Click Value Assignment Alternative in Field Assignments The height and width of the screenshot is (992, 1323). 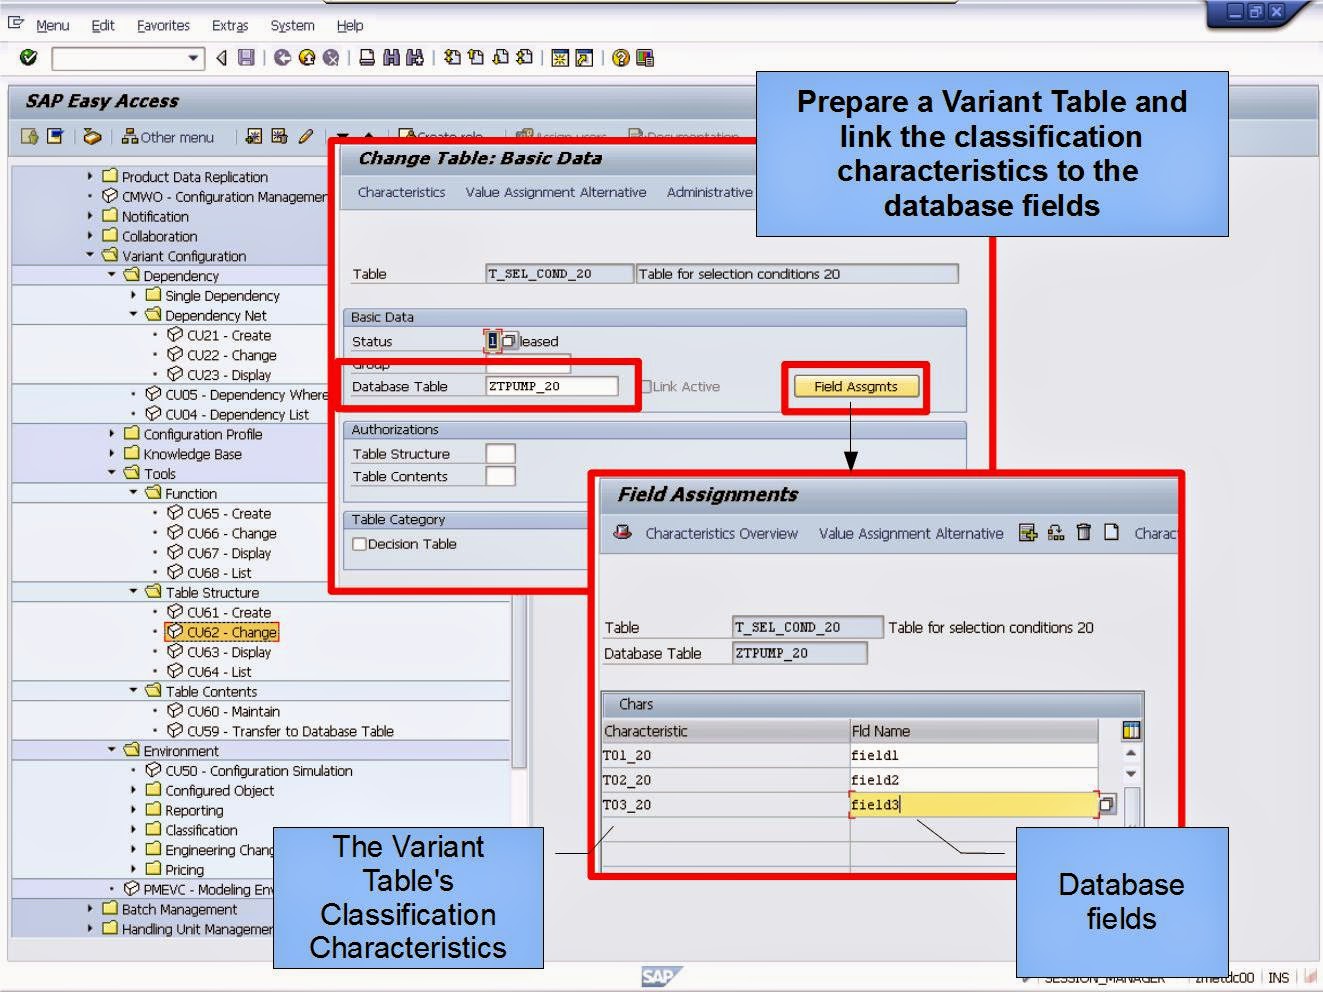click(x=911, y=533)
